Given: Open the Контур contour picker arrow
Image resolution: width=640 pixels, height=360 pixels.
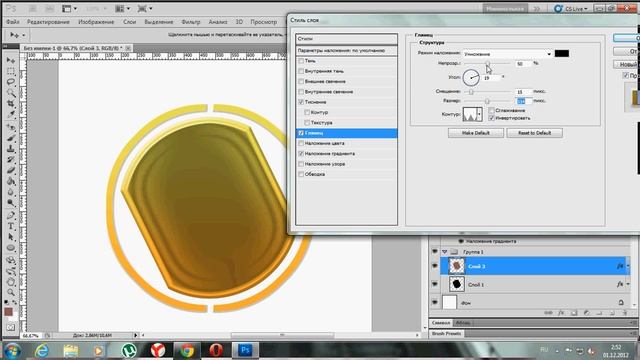Looking at the screenshot, I should coord(479,114).
